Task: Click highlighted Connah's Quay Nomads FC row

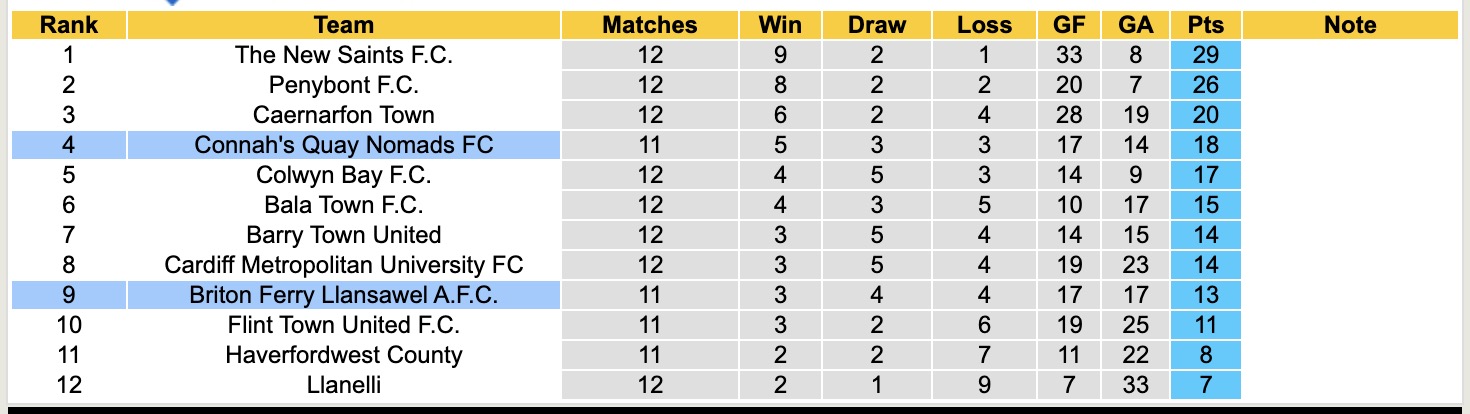Action: [344, 145]
